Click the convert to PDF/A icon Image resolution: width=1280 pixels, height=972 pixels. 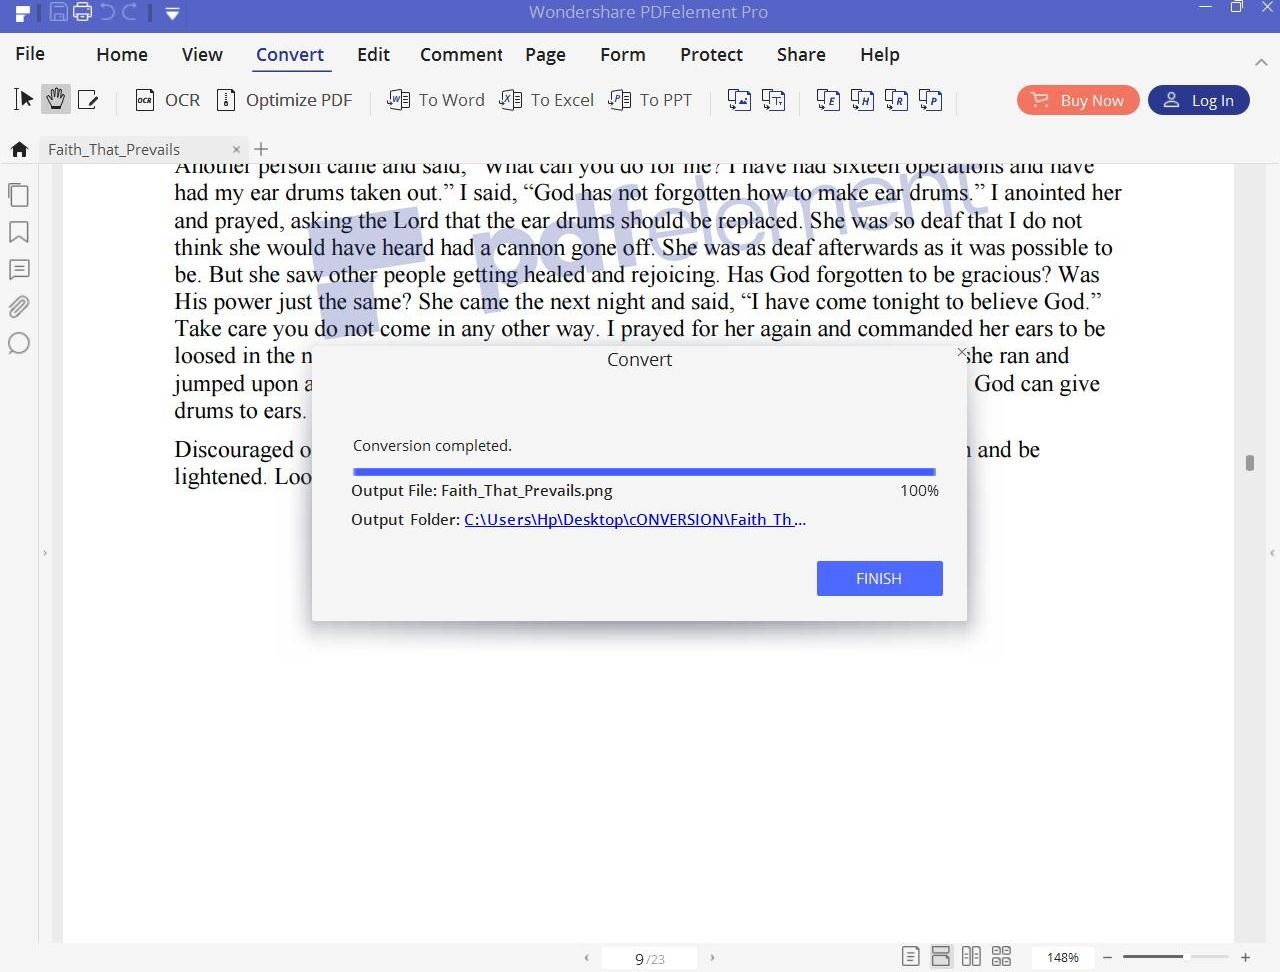930,100
